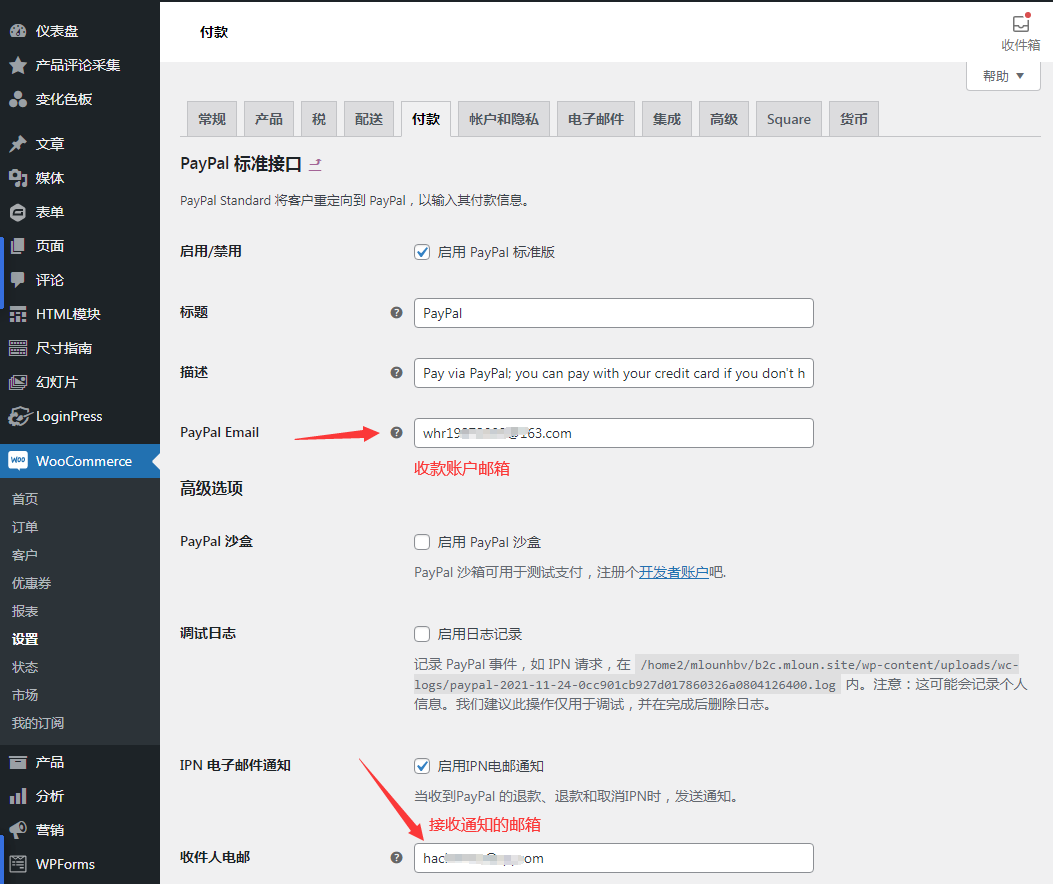Click the return arrow icon after PayPal 标准接口
Viewport: 1053px width, 884px height.
[315, 164]
